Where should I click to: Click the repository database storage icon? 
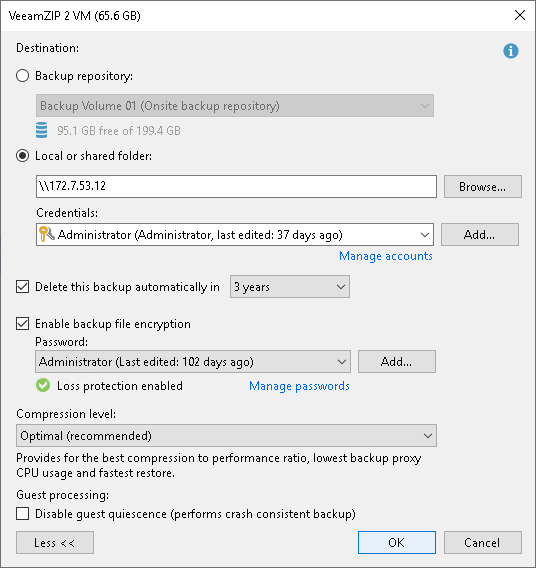[x=42, y=130]
